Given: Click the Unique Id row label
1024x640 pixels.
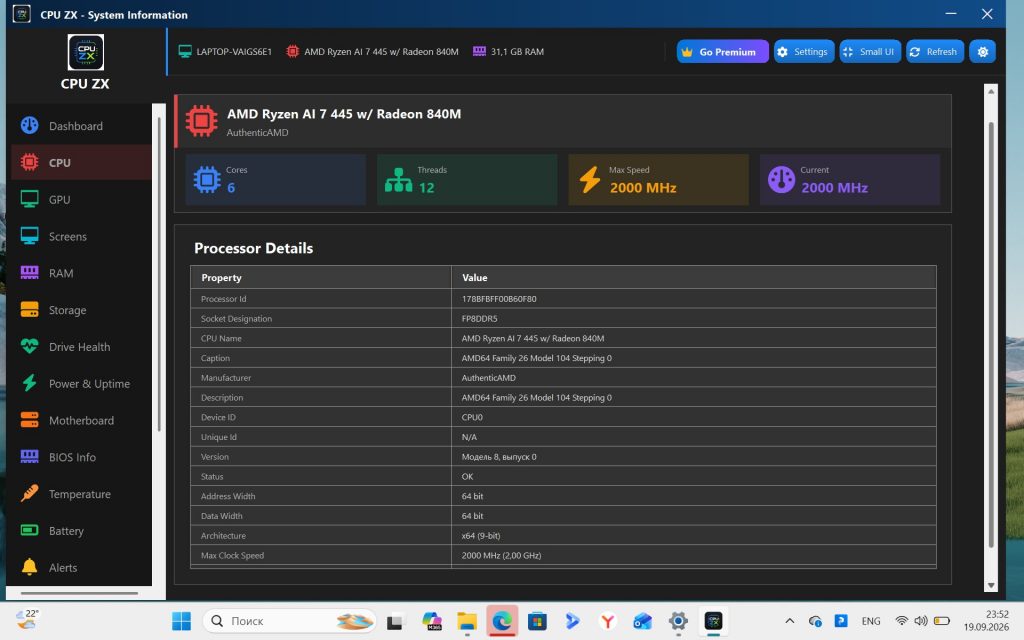Looking at the screenshot, I should (219, 437).
